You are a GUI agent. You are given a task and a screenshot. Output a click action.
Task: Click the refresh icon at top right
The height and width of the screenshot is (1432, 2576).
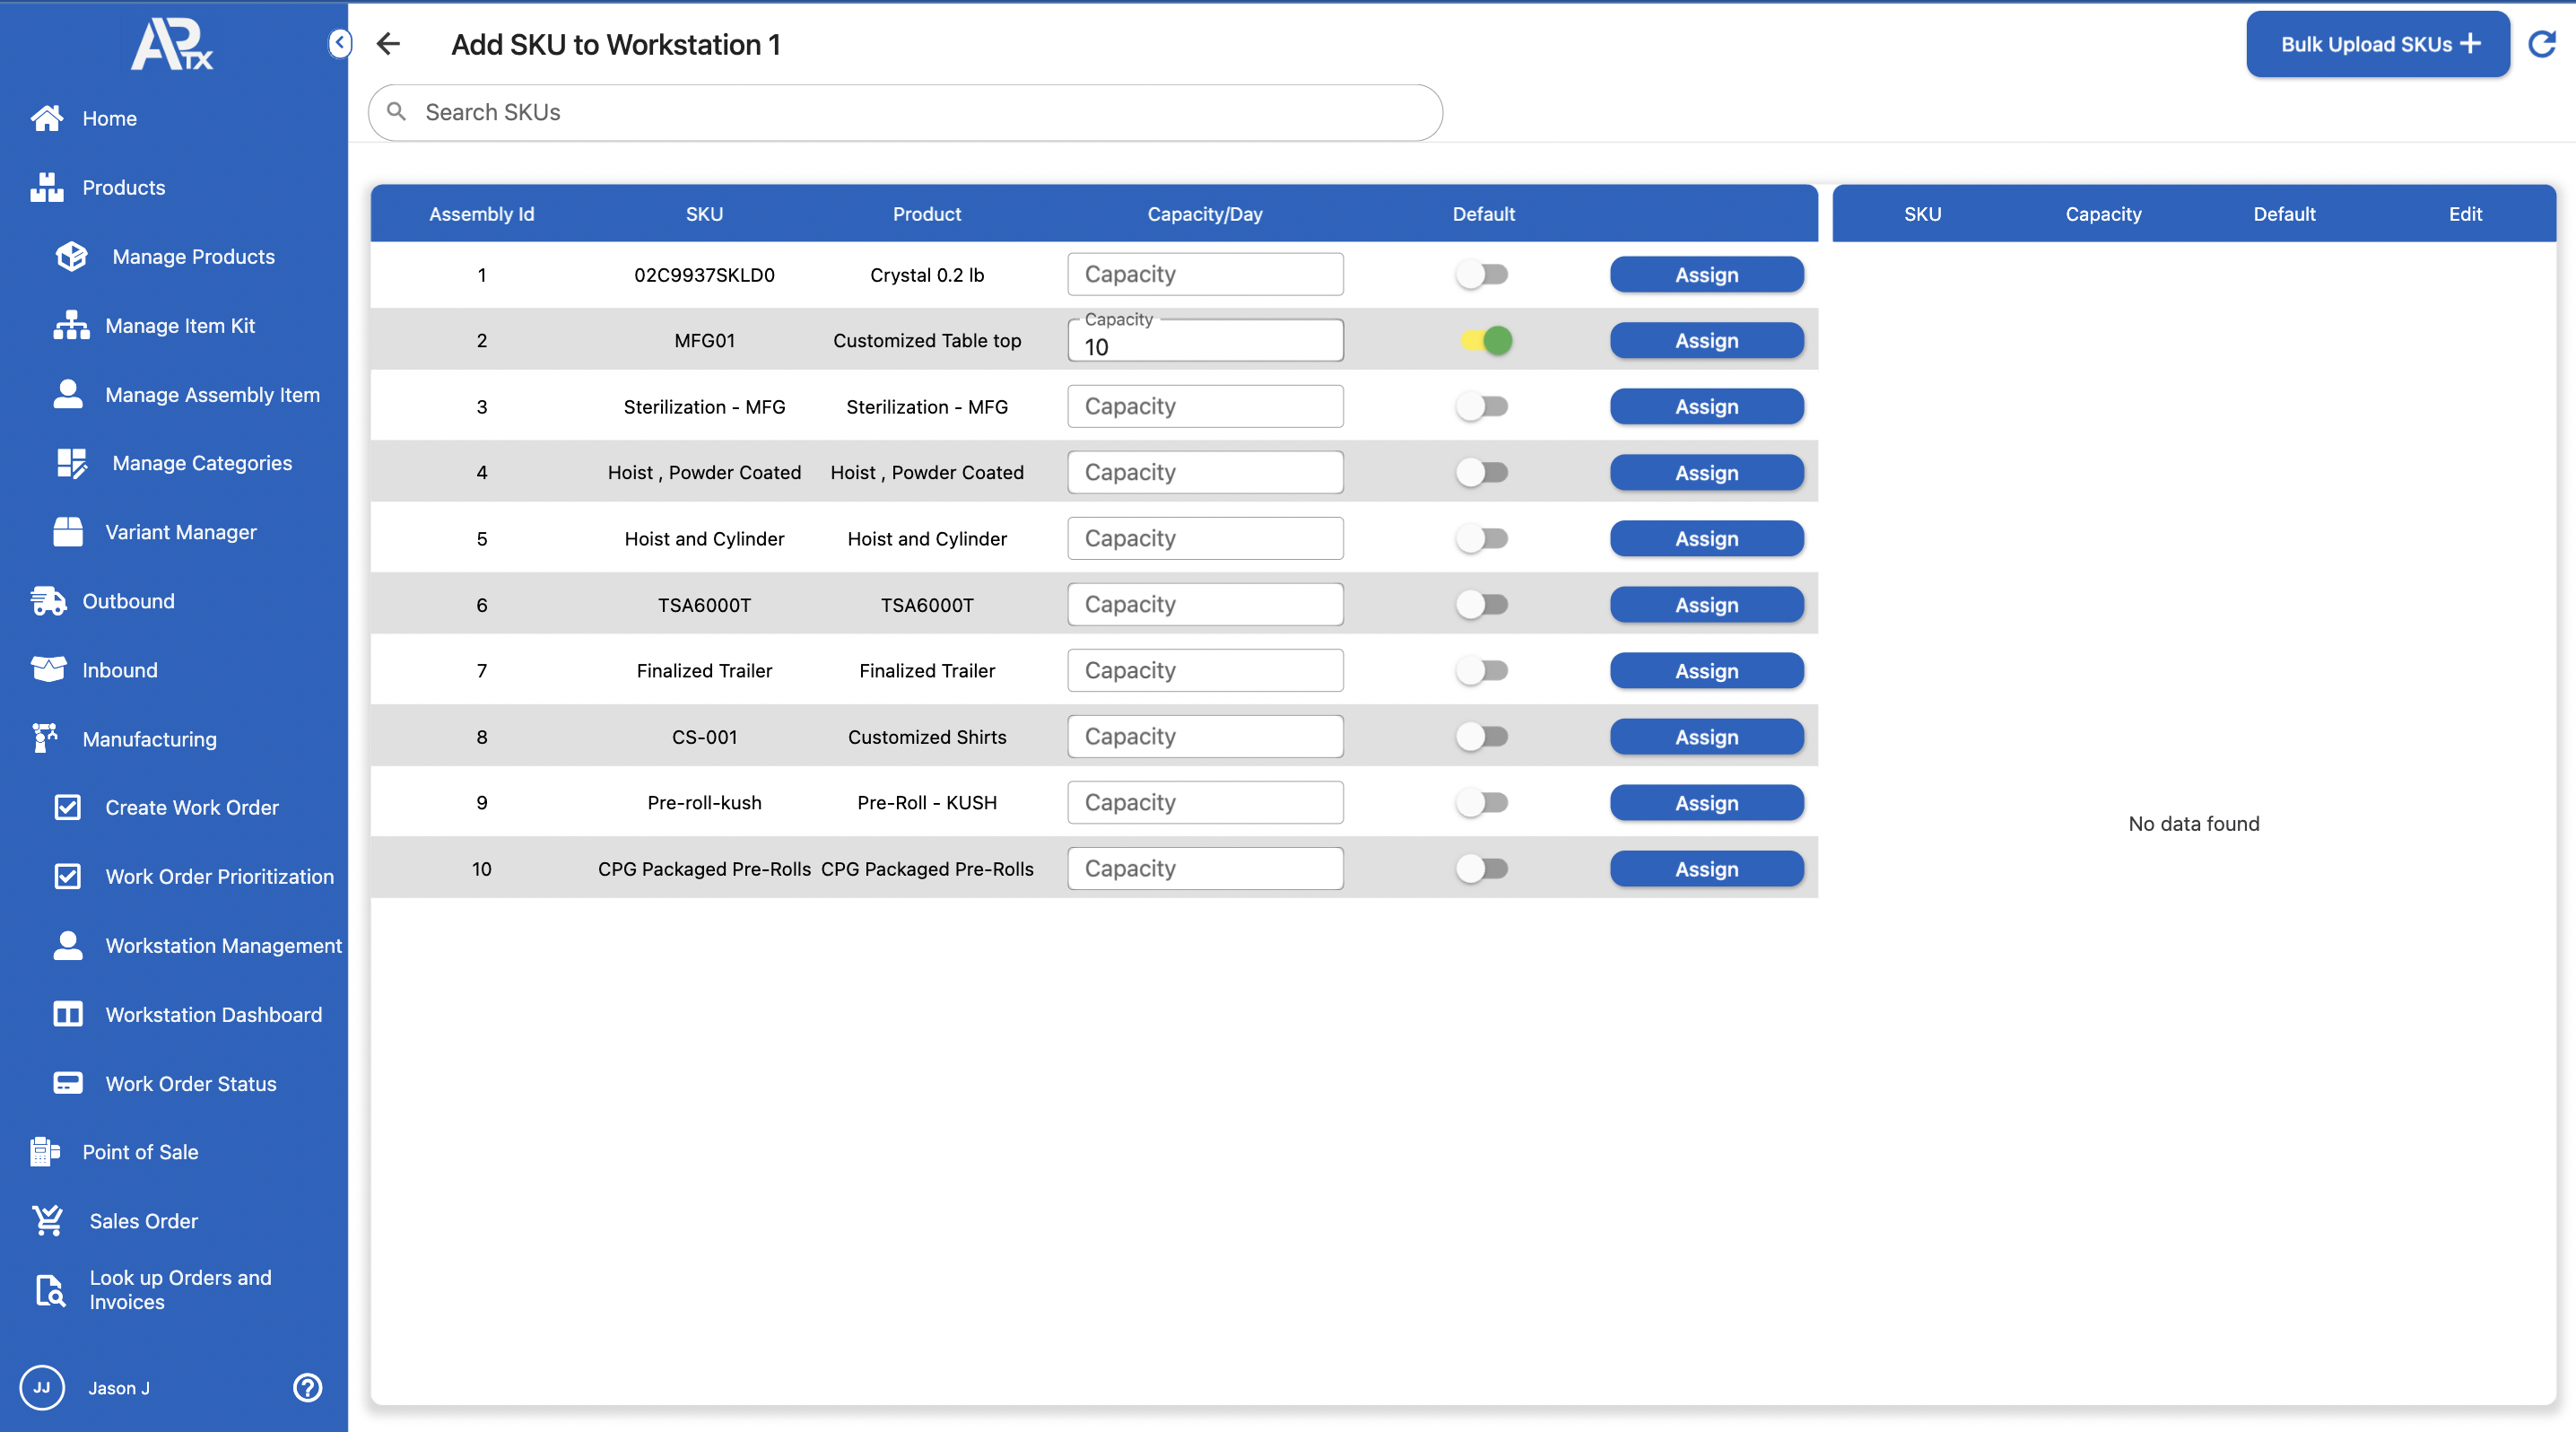2541,44
